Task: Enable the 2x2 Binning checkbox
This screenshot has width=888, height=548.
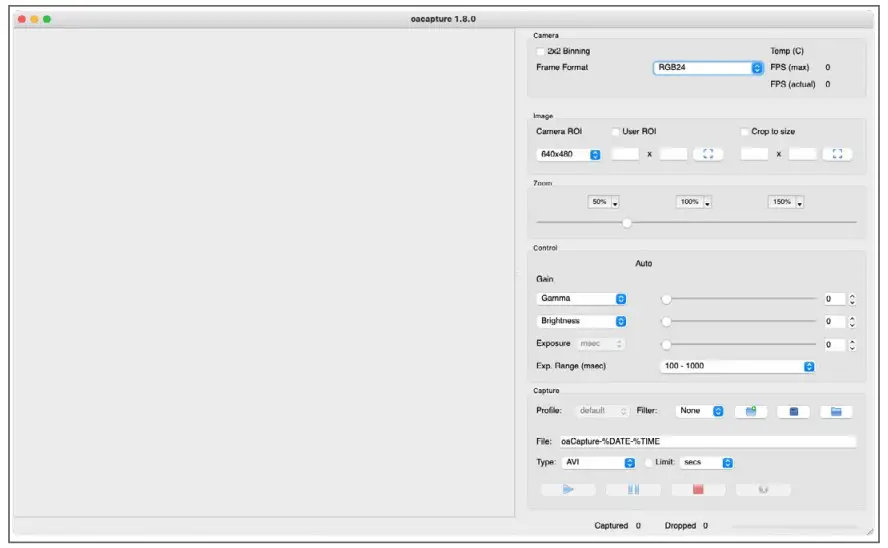Action: click(541, 51)
